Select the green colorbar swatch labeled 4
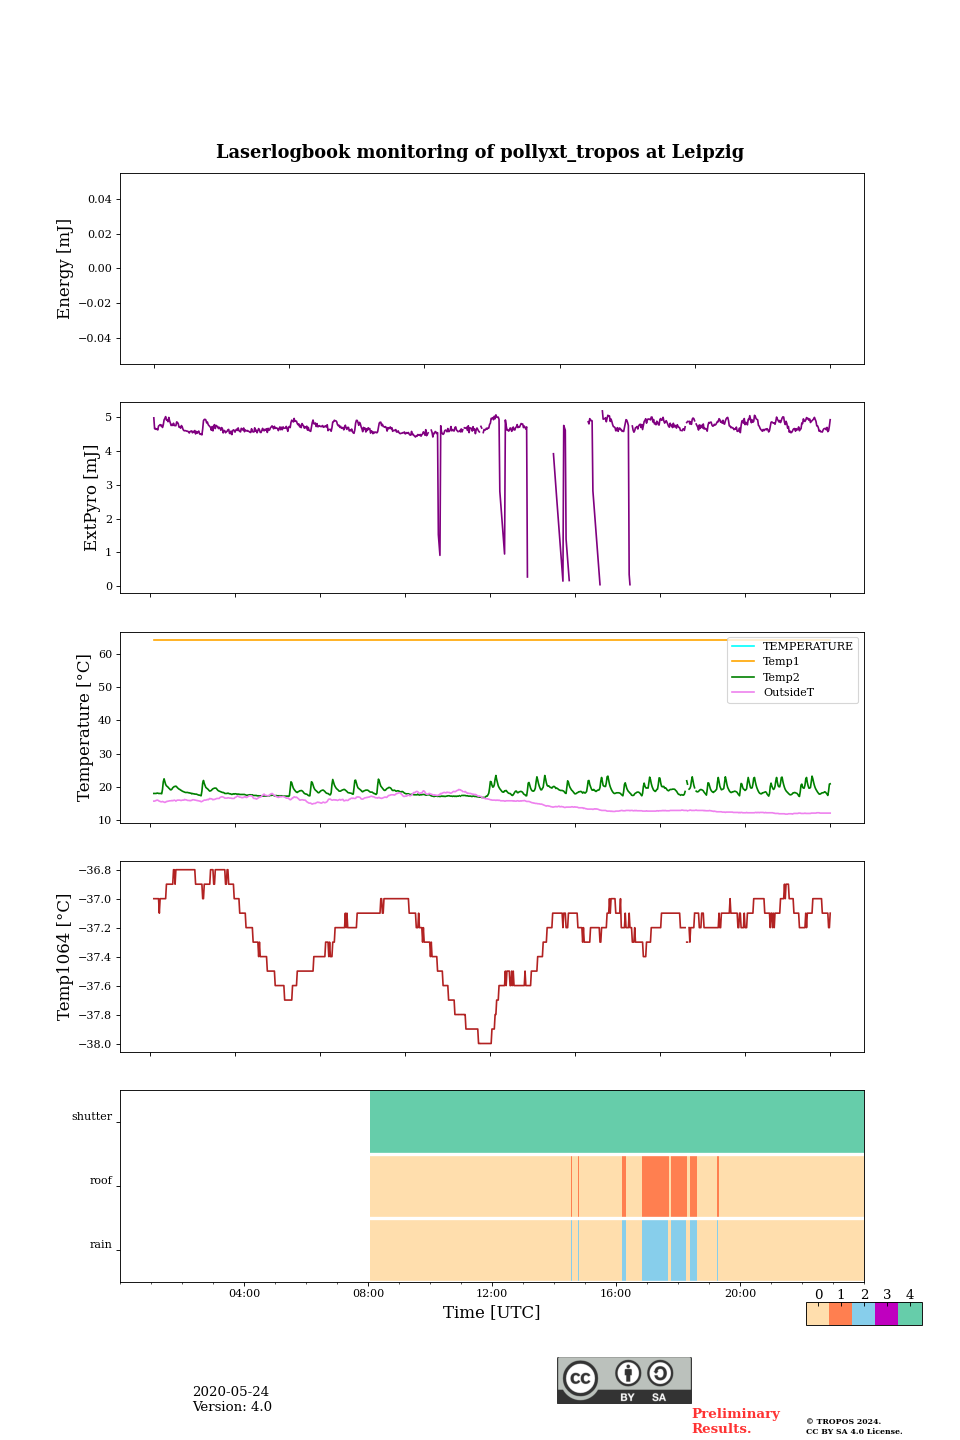960x1440 pixels. click(x=910, y=1314)
